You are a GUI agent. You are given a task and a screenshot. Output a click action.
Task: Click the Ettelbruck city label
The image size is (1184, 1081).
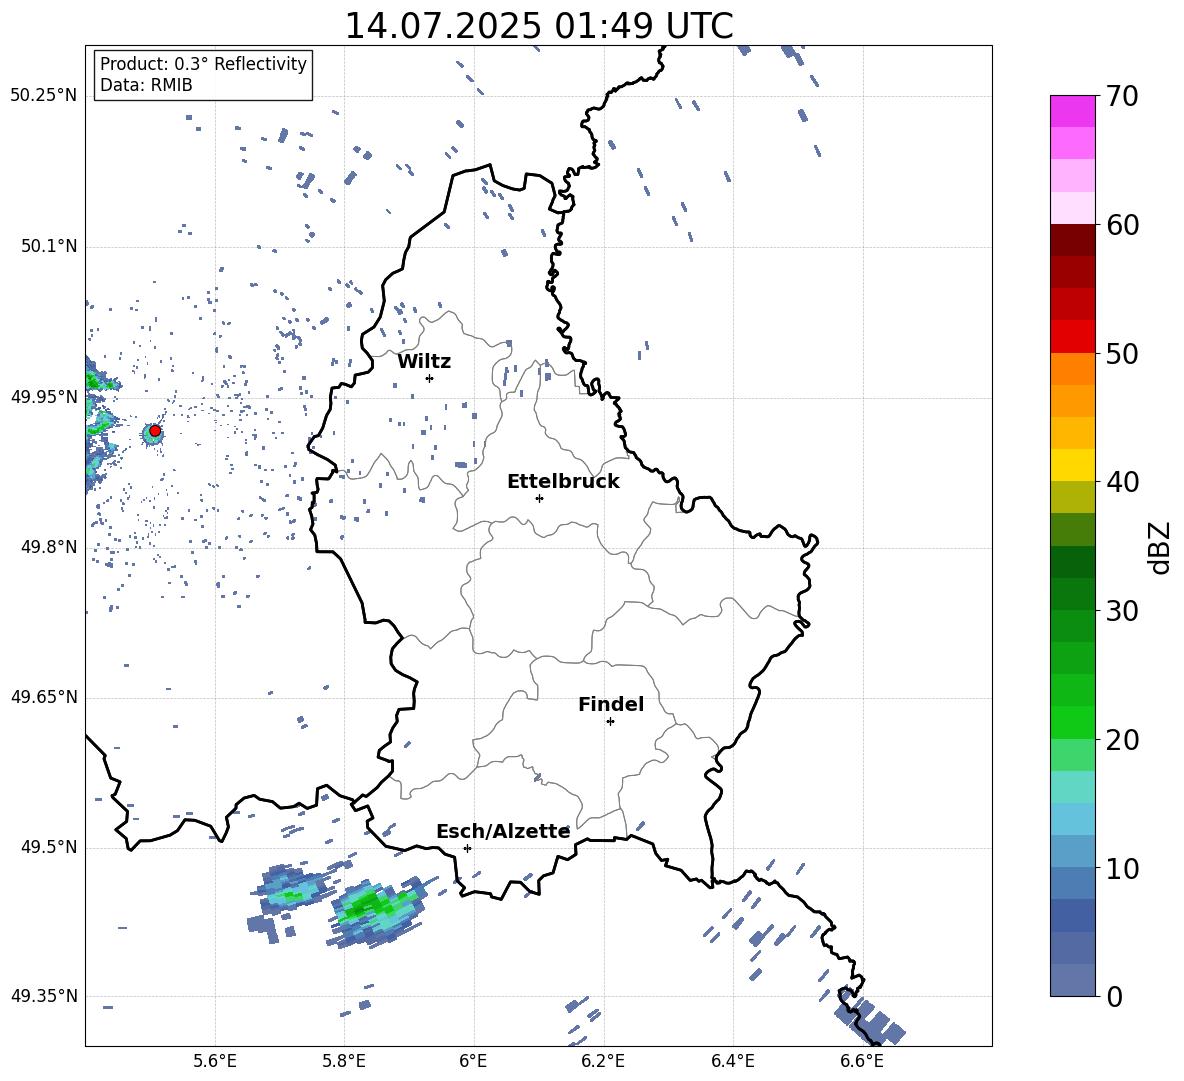(563, 482)
